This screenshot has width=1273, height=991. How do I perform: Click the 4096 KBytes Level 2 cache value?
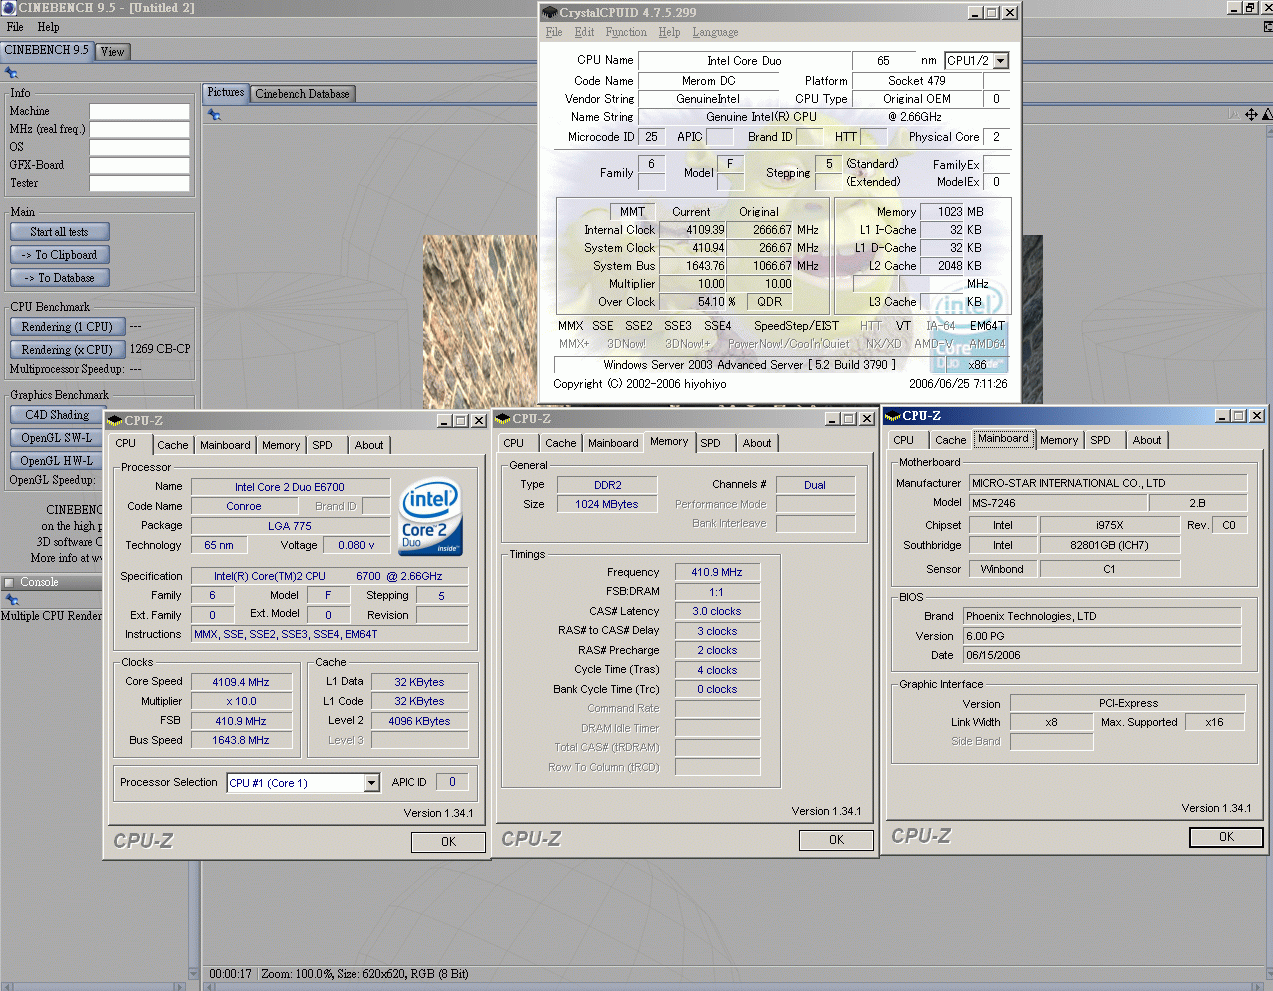[x=419, y=721]
